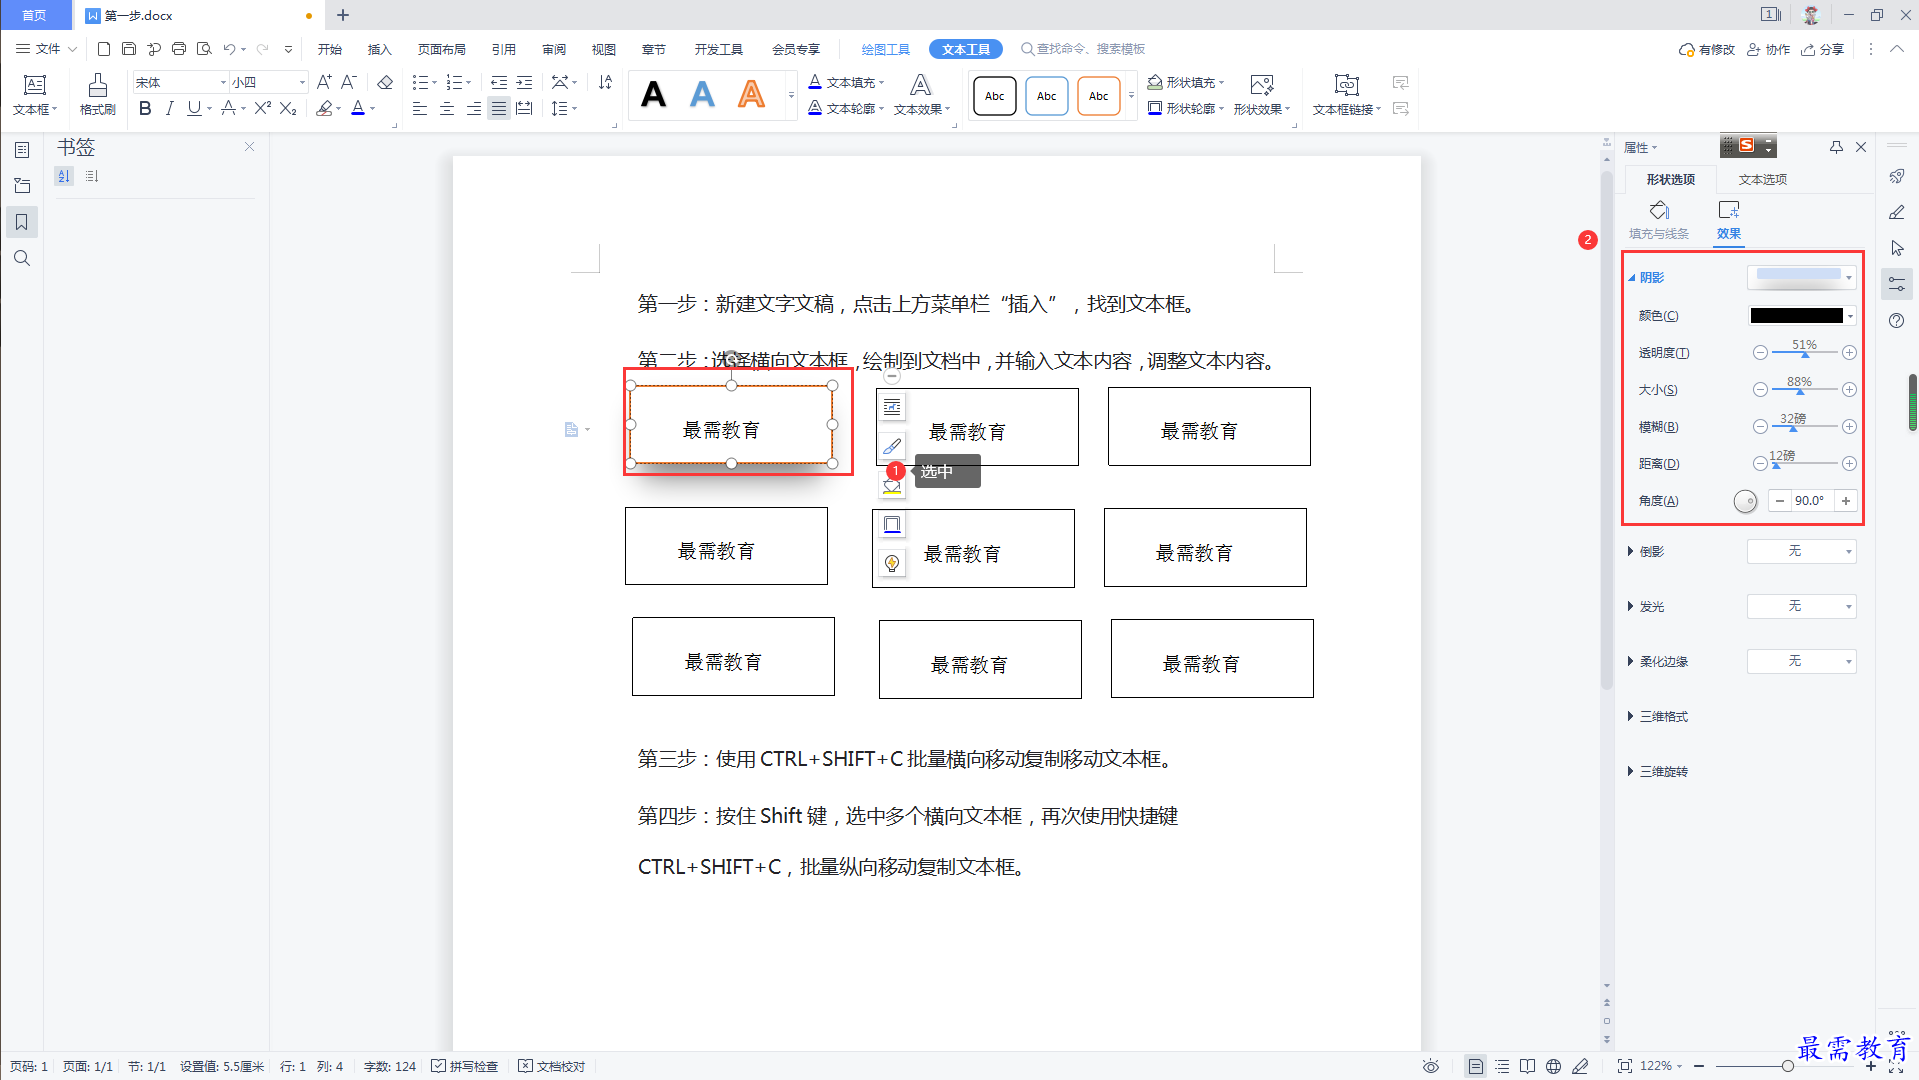
Task: Click the Format Painter (格式刷) icon
Action: pos(97,95)
